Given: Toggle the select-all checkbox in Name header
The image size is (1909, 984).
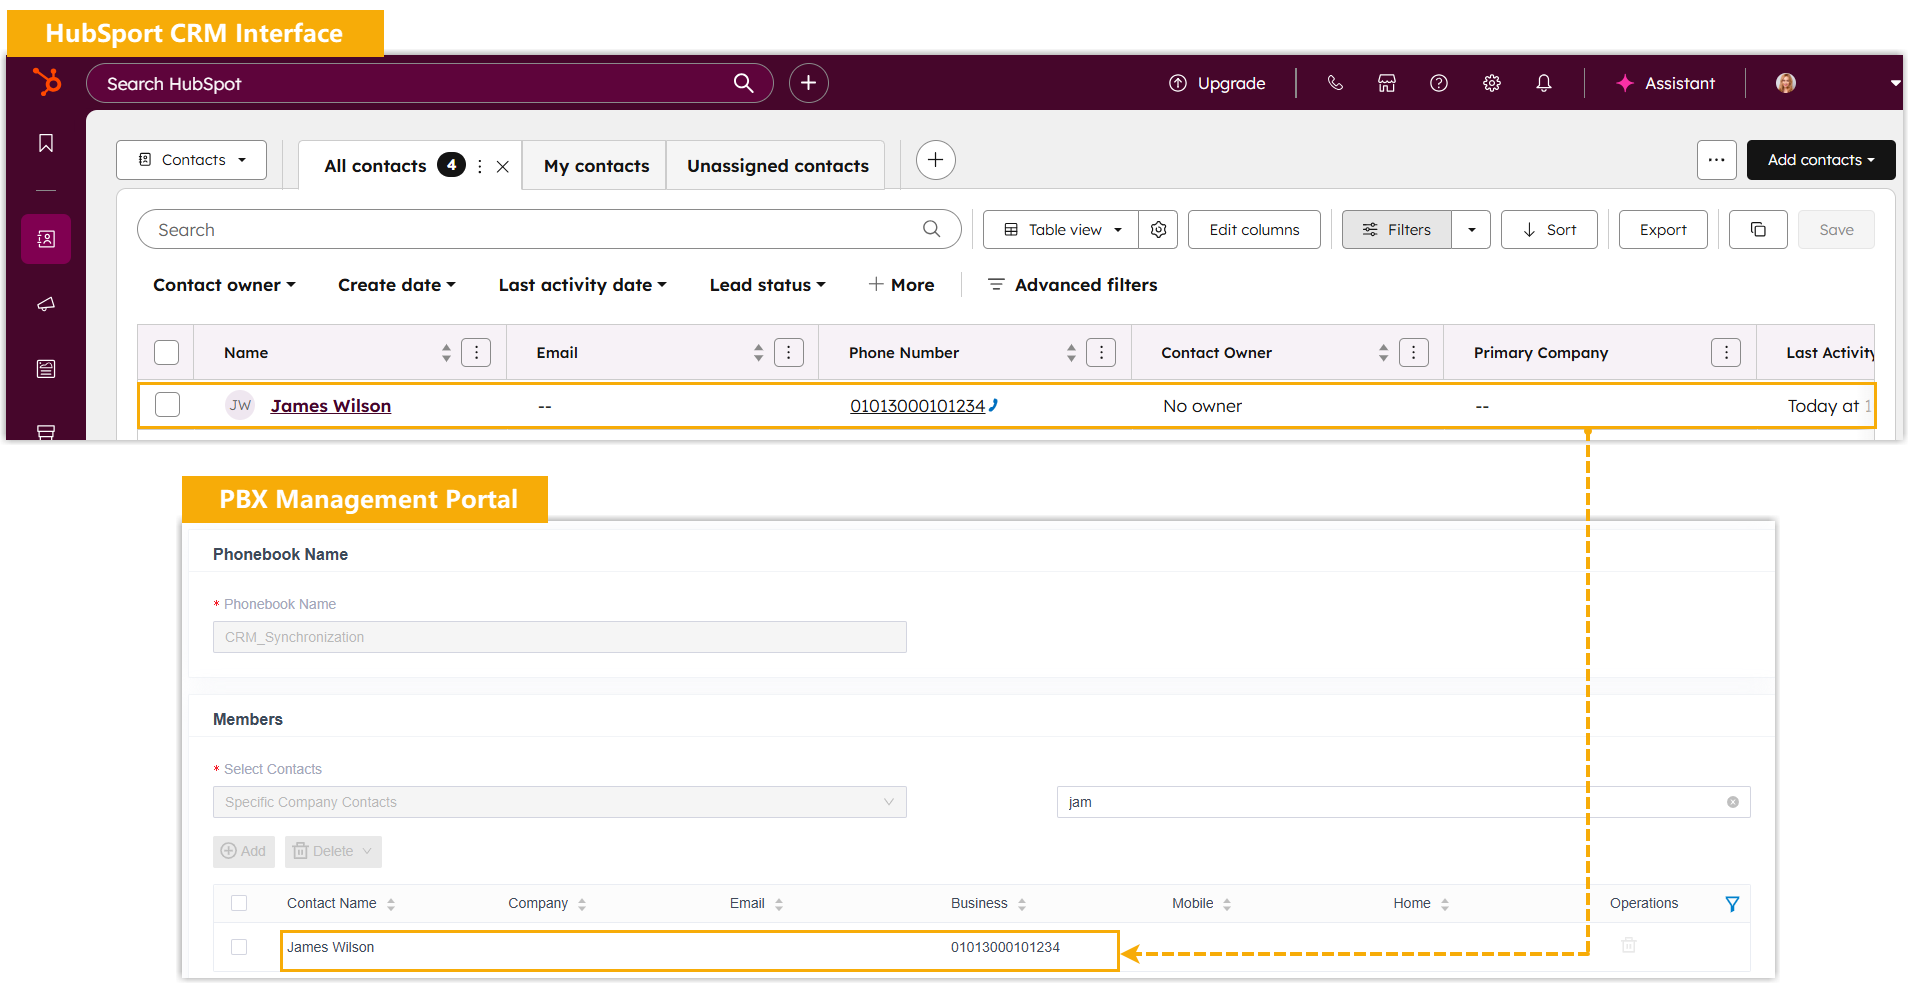Looking at the screenshot, I should coord(167,352).
